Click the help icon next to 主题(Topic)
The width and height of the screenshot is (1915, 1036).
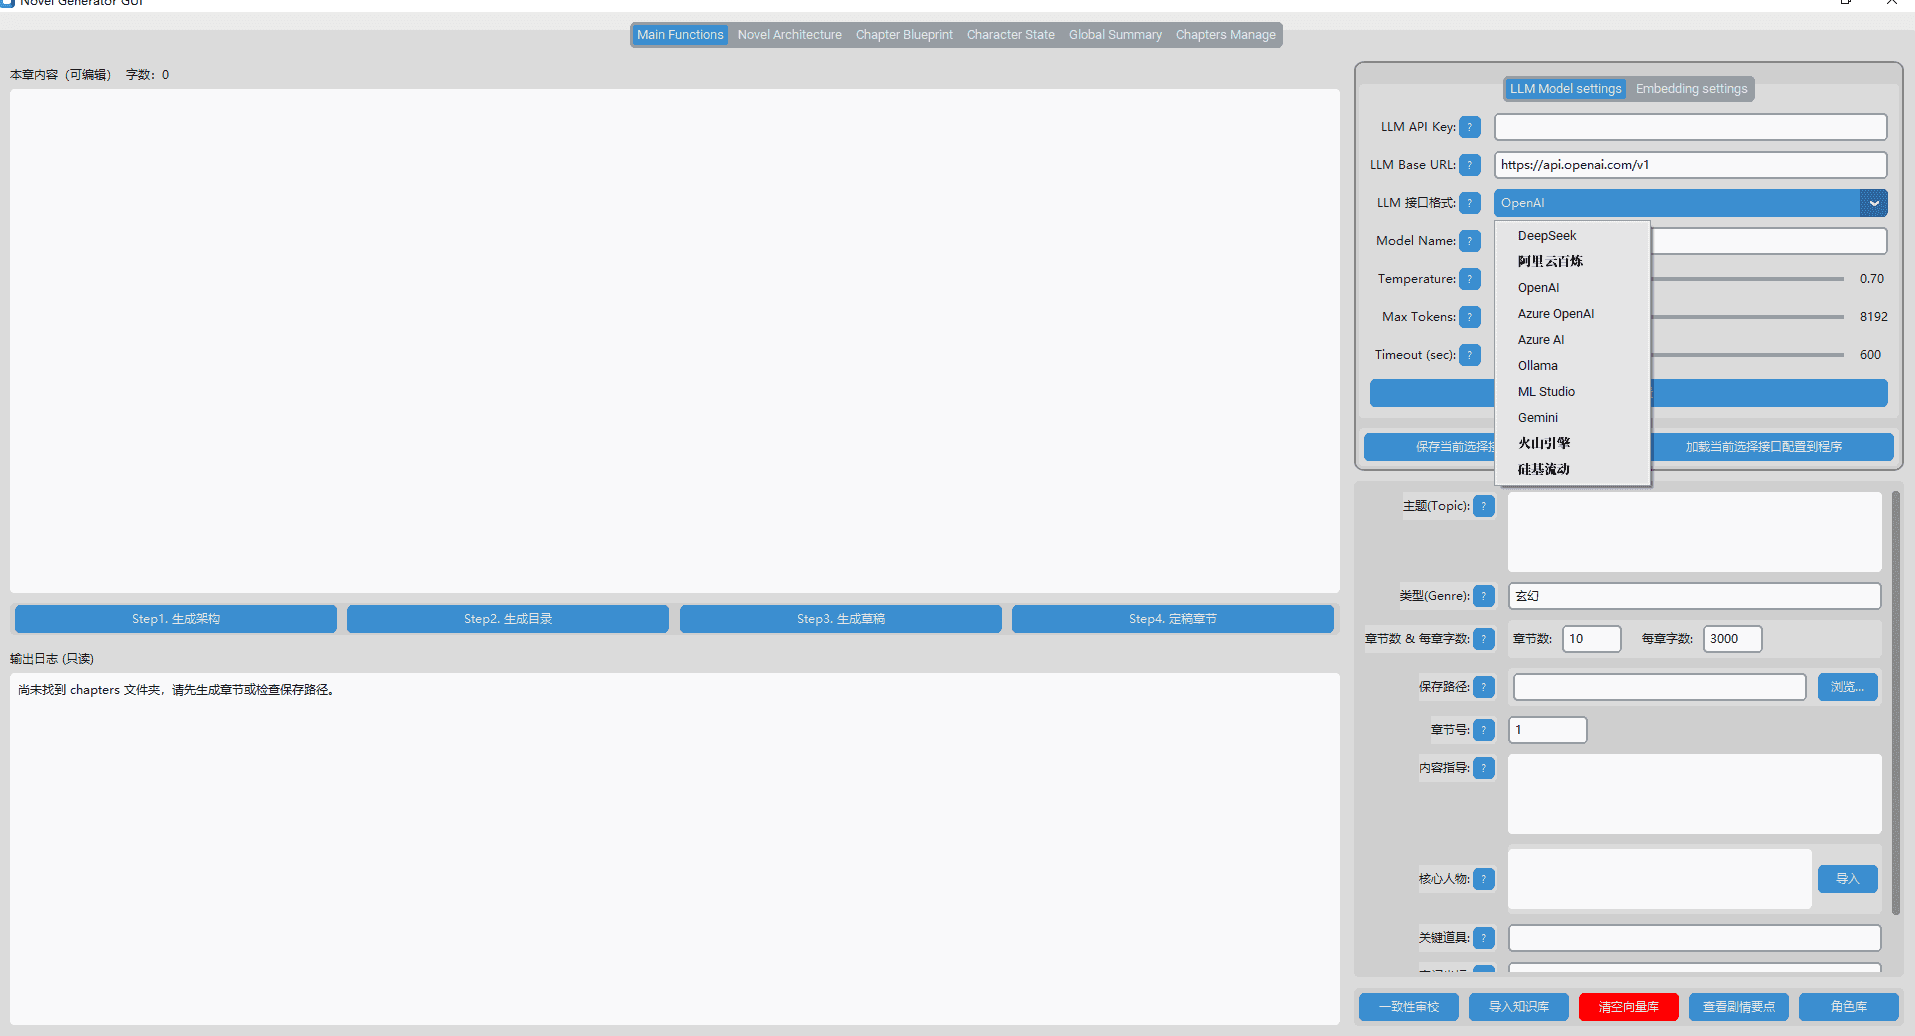click(x=1484, y=506)
